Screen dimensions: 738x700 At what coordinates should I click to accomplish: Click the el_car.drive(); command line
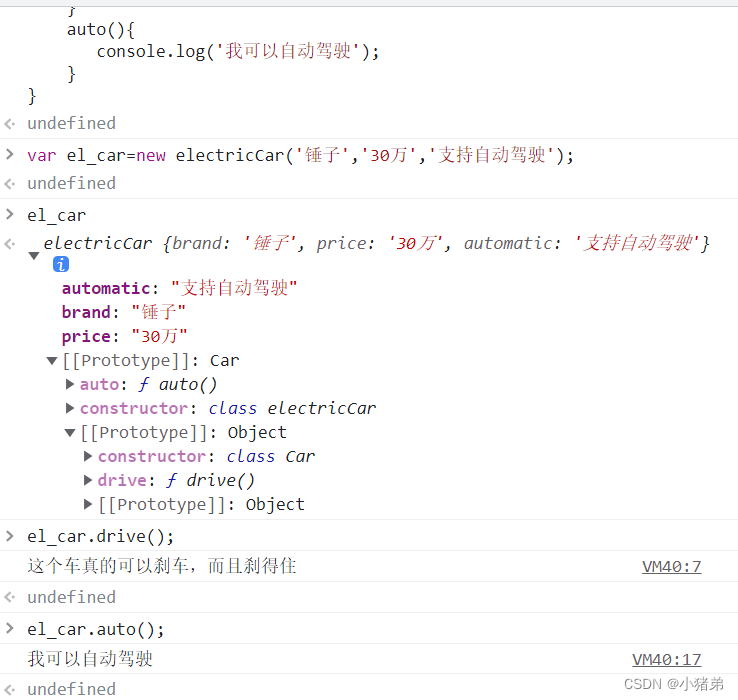point(100,536)
